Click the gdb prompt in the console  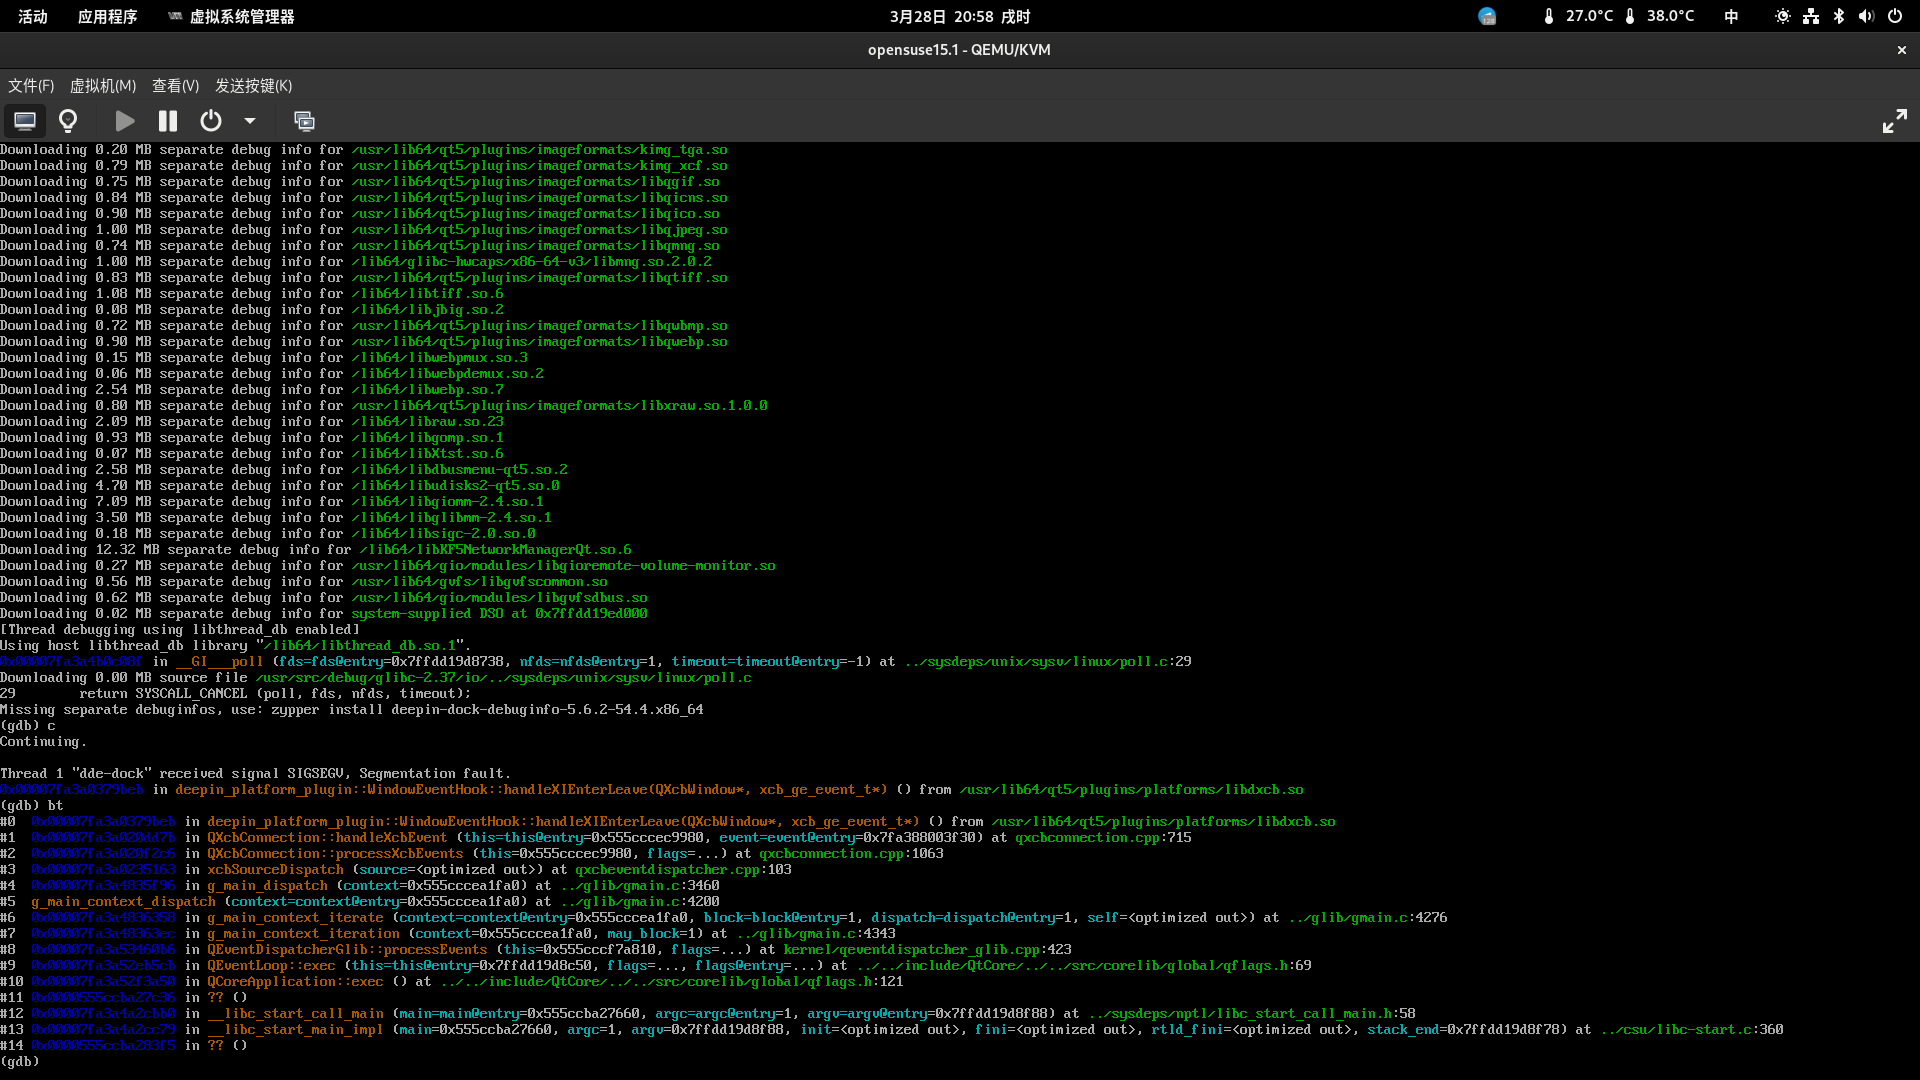19,1061
